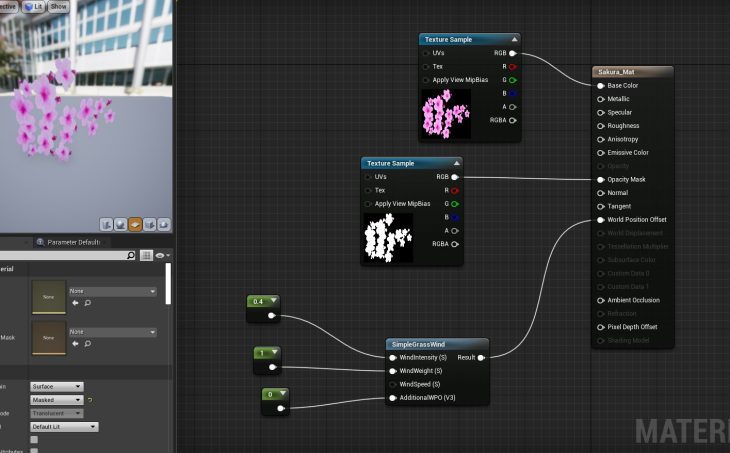The height and width of the screenshot is (453, 730).
Task: Click the pink sakura texture preview thumbnail
Action: tap(446, 114)
